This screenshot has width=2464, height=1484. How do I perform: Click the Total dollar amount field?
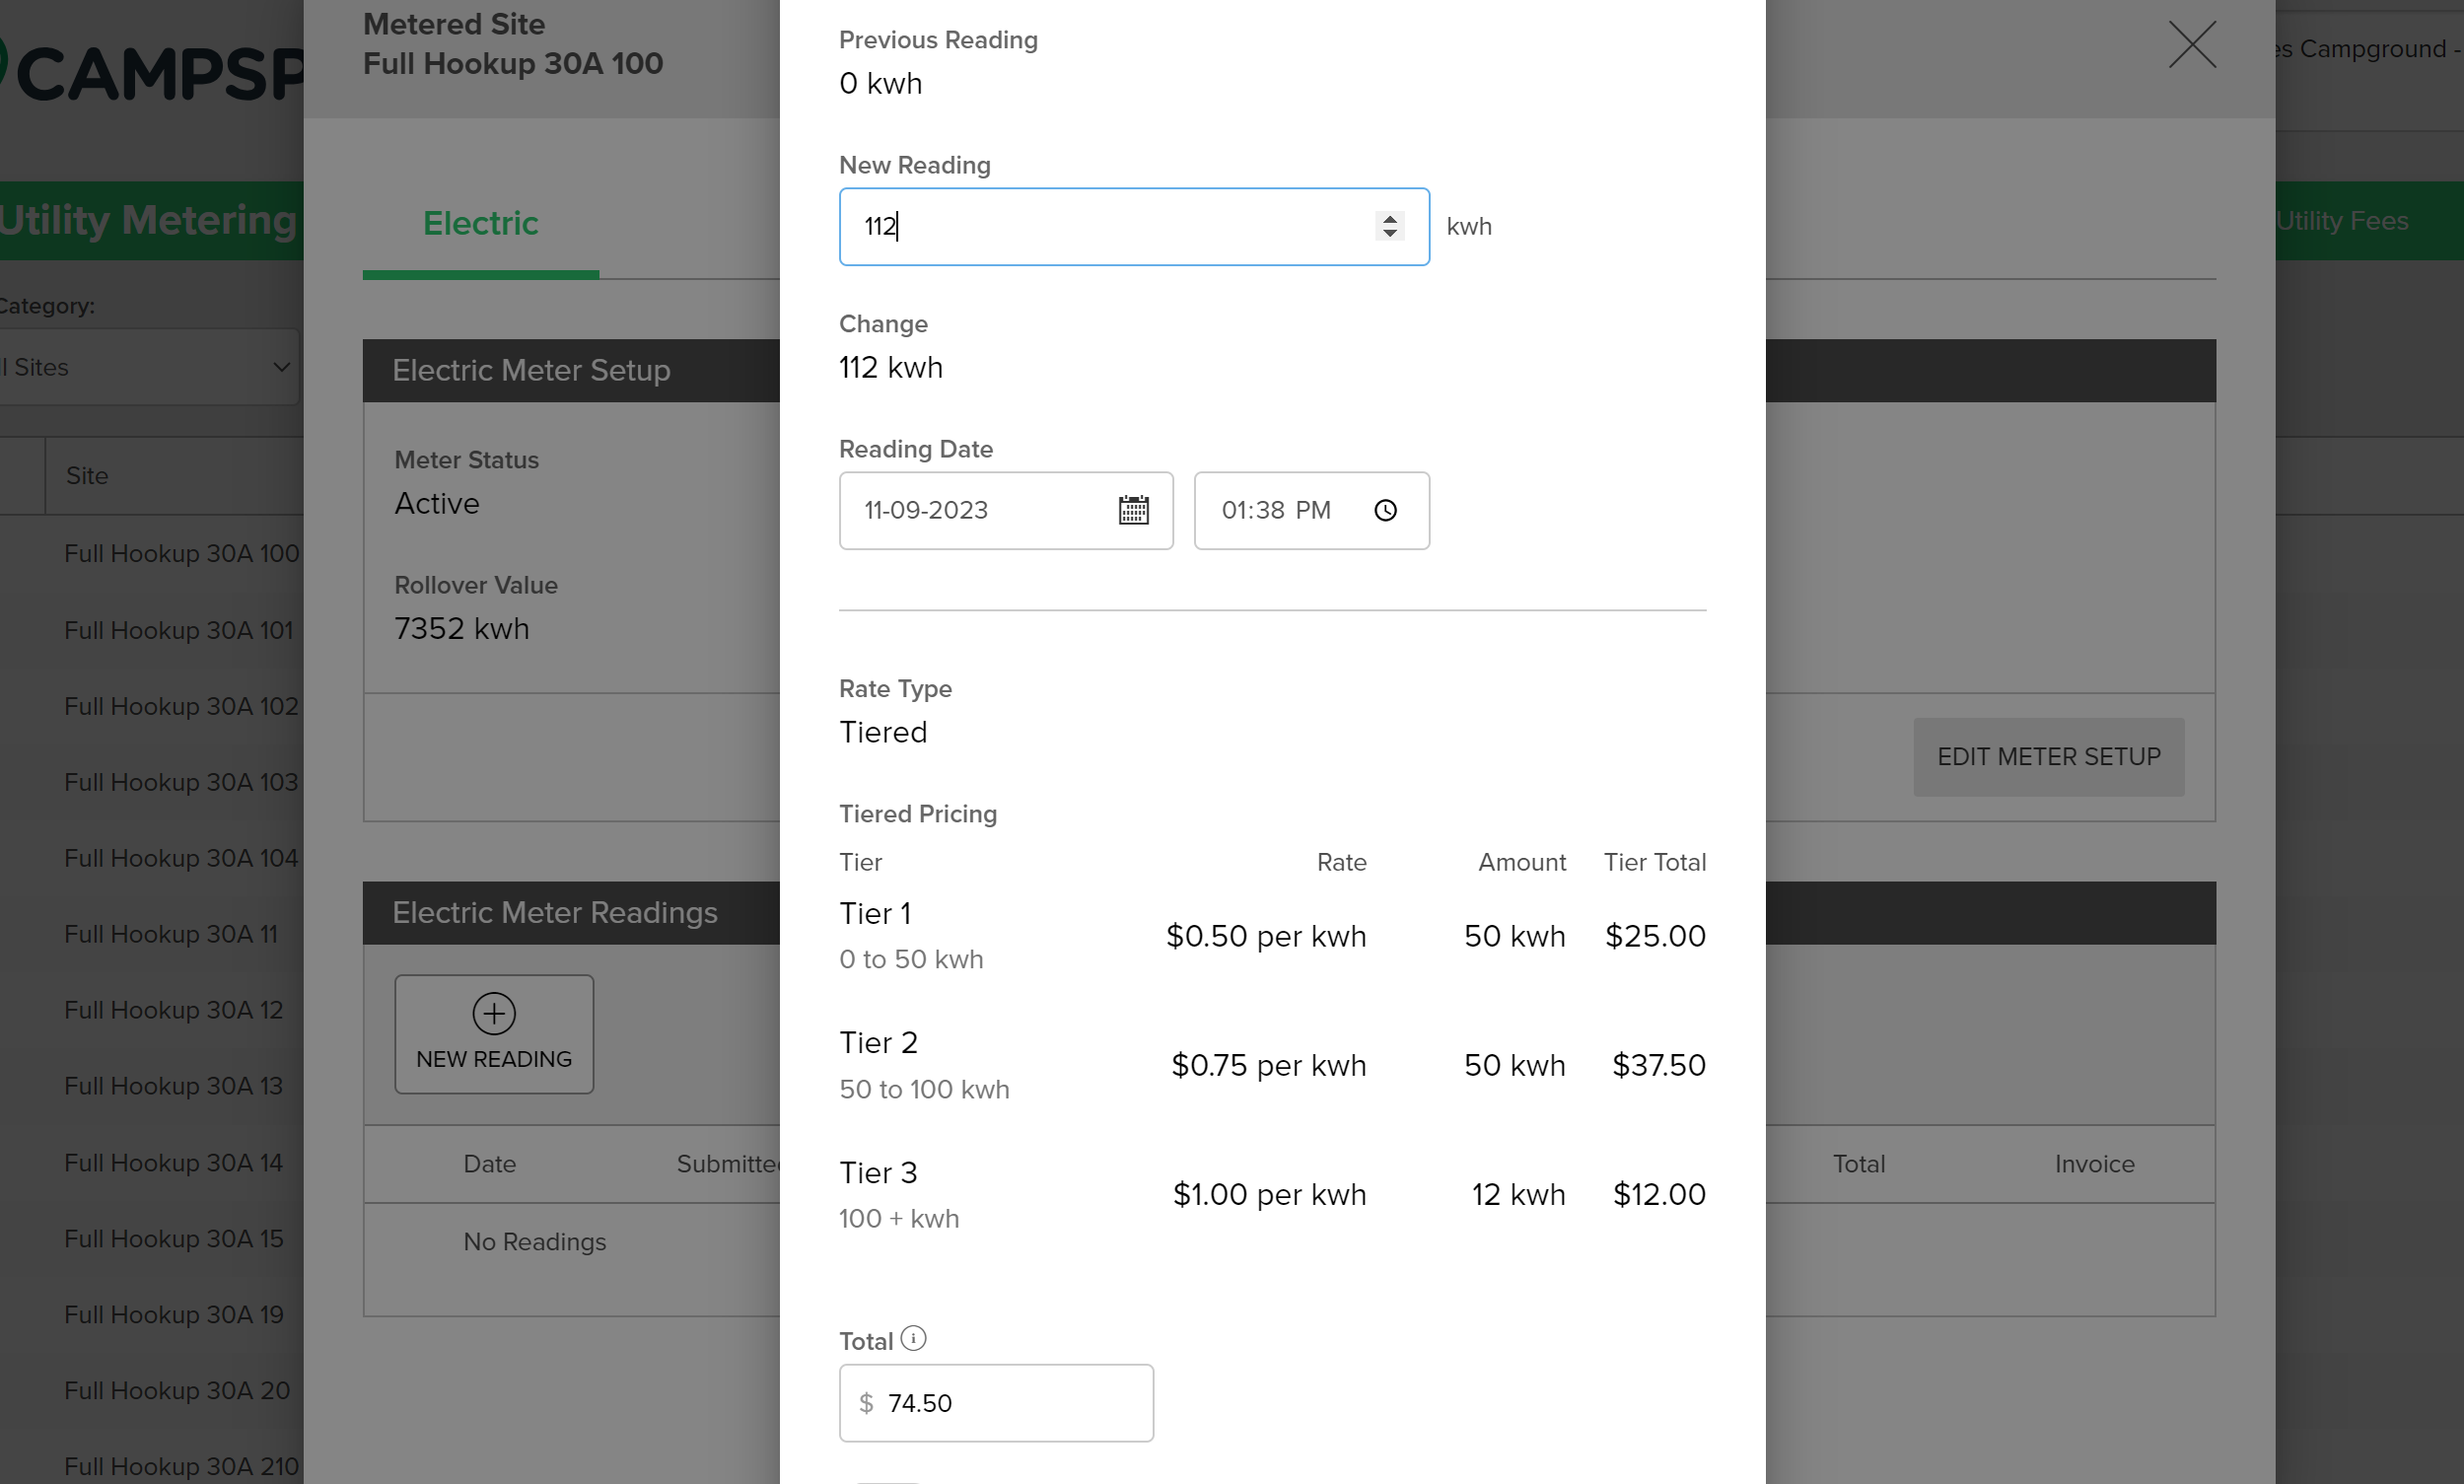996,1402
